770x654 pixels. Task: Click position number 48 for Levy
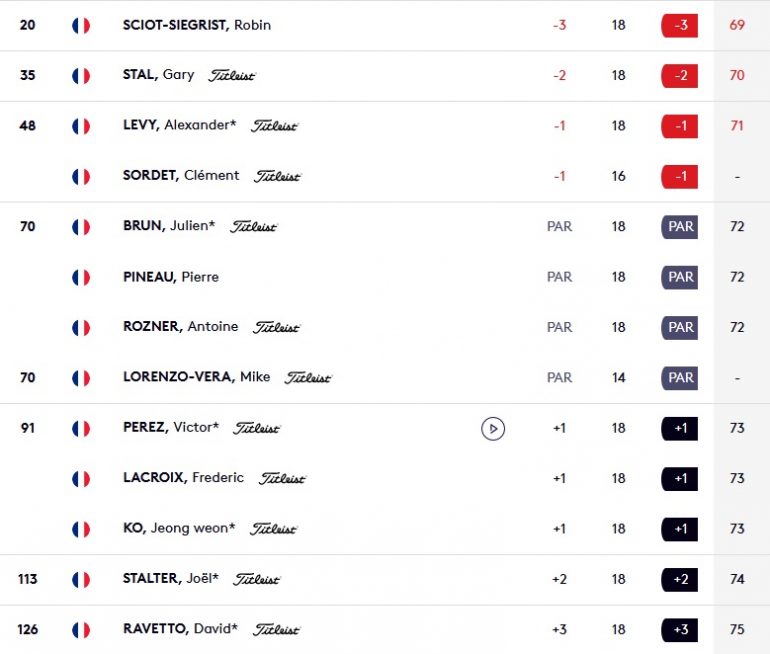click(28, 126)
